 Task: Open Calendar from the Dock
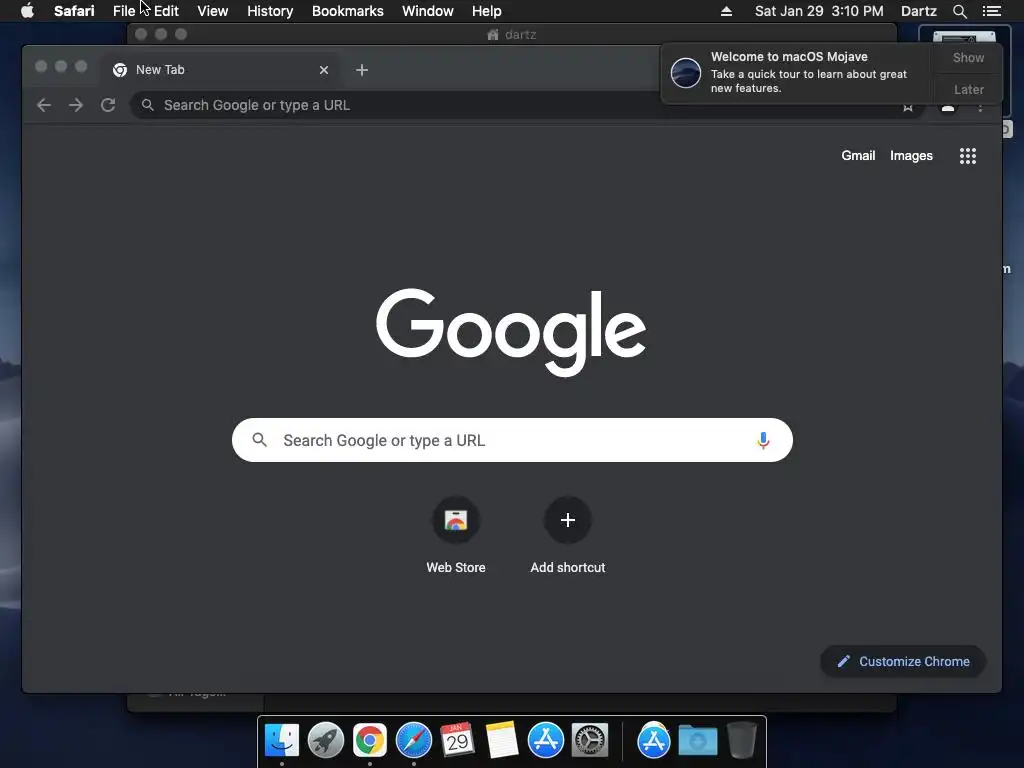coord(457,741)
